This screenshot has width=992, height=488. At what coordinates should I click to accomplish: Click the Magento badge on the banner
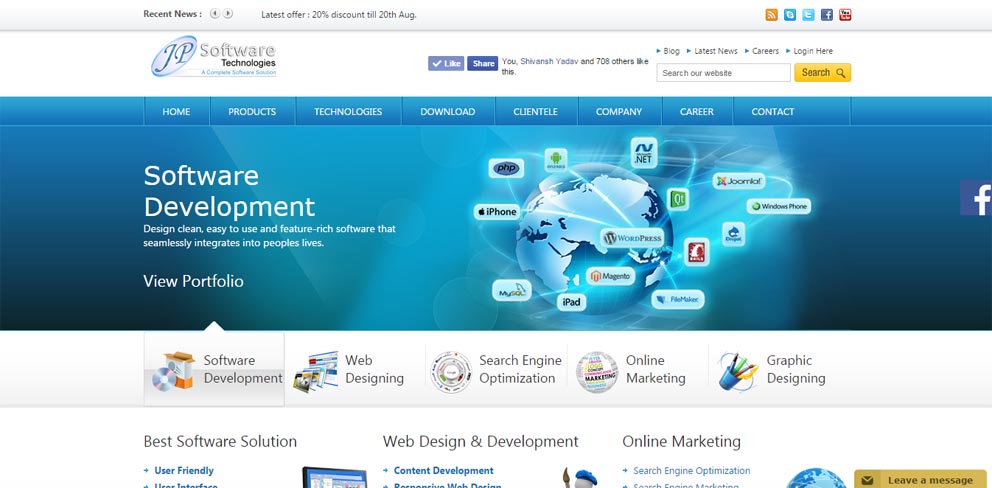611,276
